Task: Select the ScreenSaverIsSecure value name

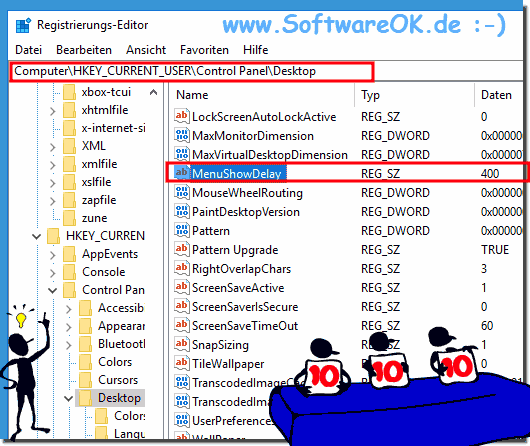Action: [245, 307]
